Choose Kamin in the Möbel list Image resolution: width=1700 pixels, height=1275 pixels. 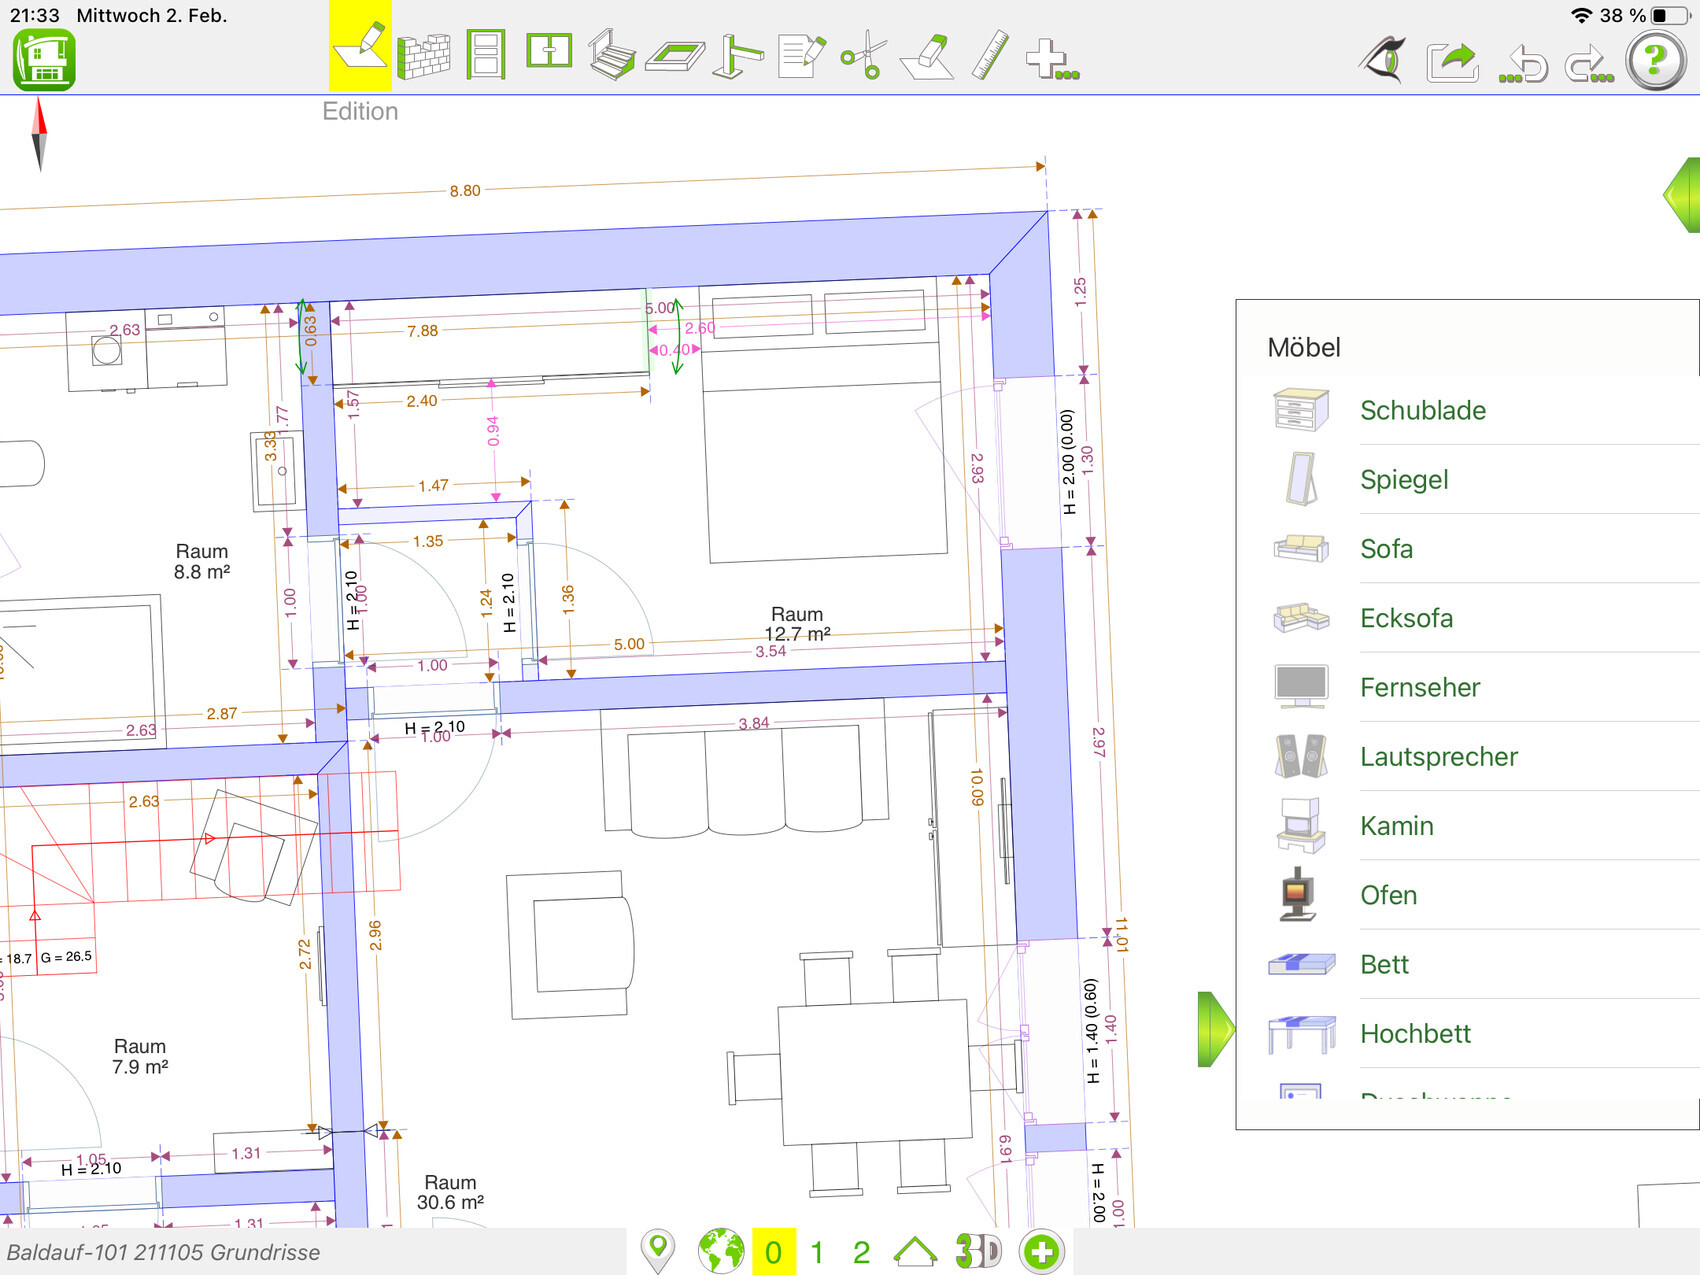1396,826
